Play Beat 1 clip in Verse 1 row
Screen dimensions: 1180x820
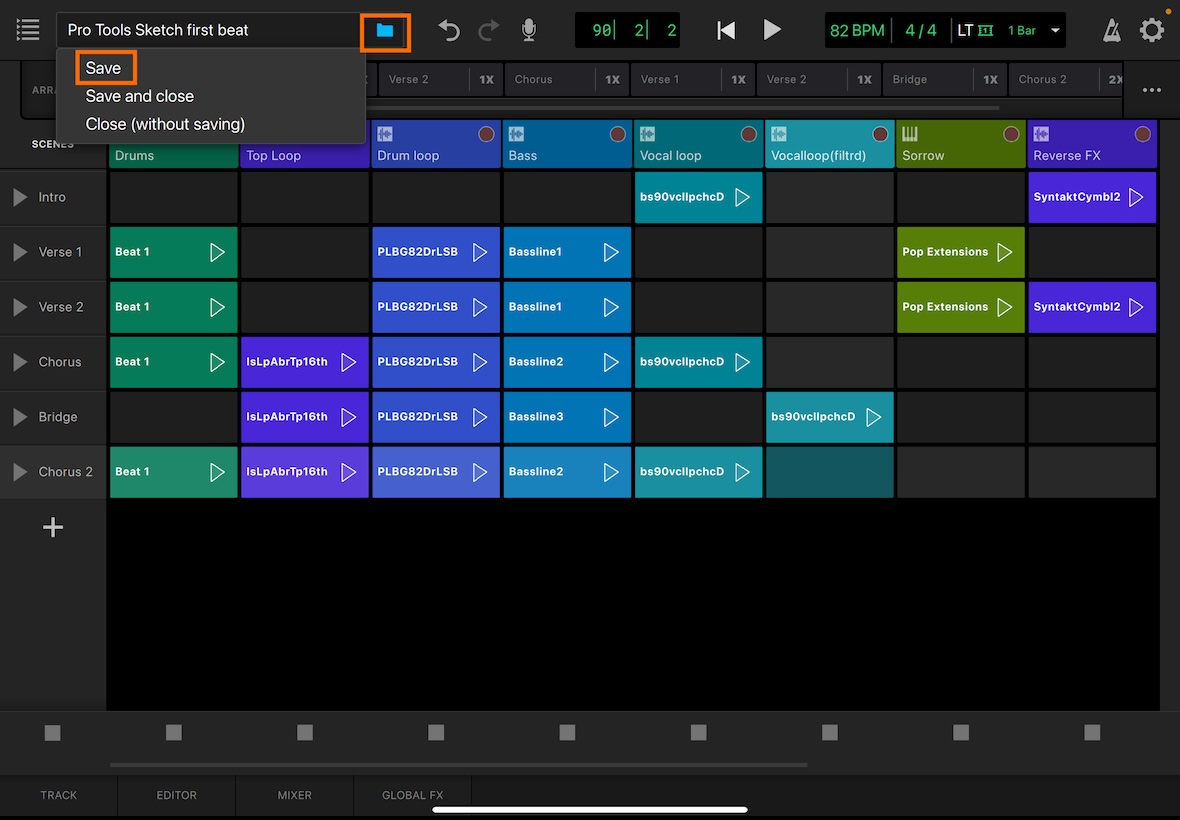[217, 252]
